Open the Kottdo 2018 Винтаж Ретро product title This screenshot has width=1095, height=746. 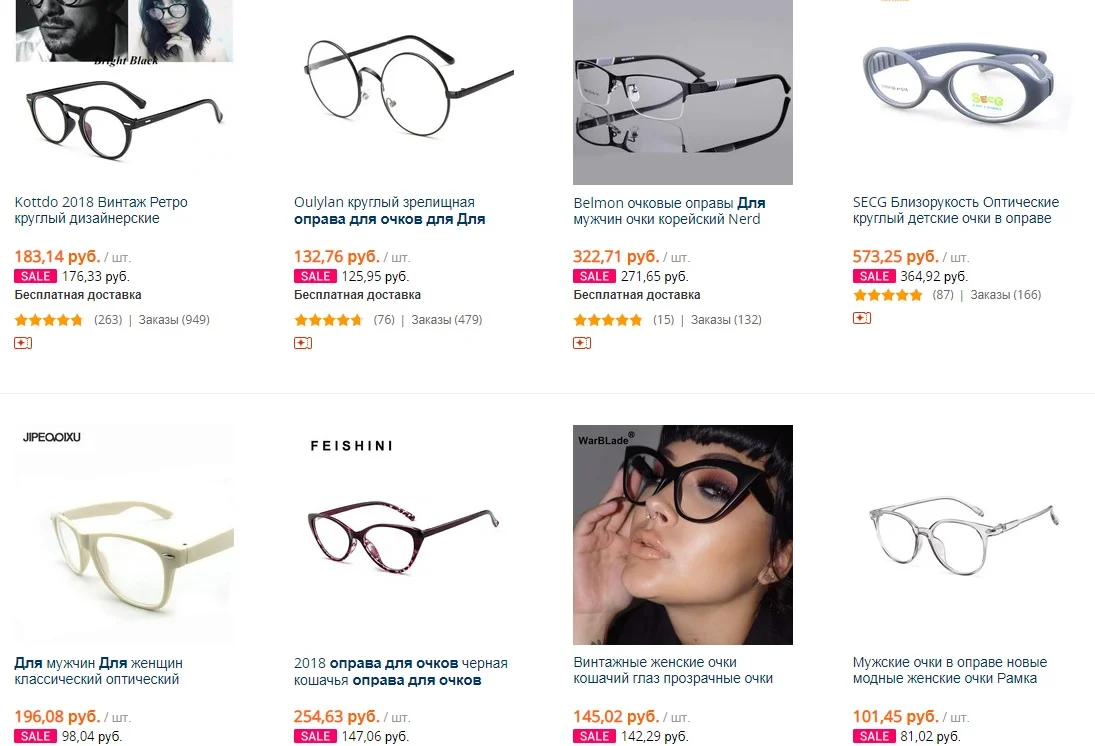[x=101, y=210]
